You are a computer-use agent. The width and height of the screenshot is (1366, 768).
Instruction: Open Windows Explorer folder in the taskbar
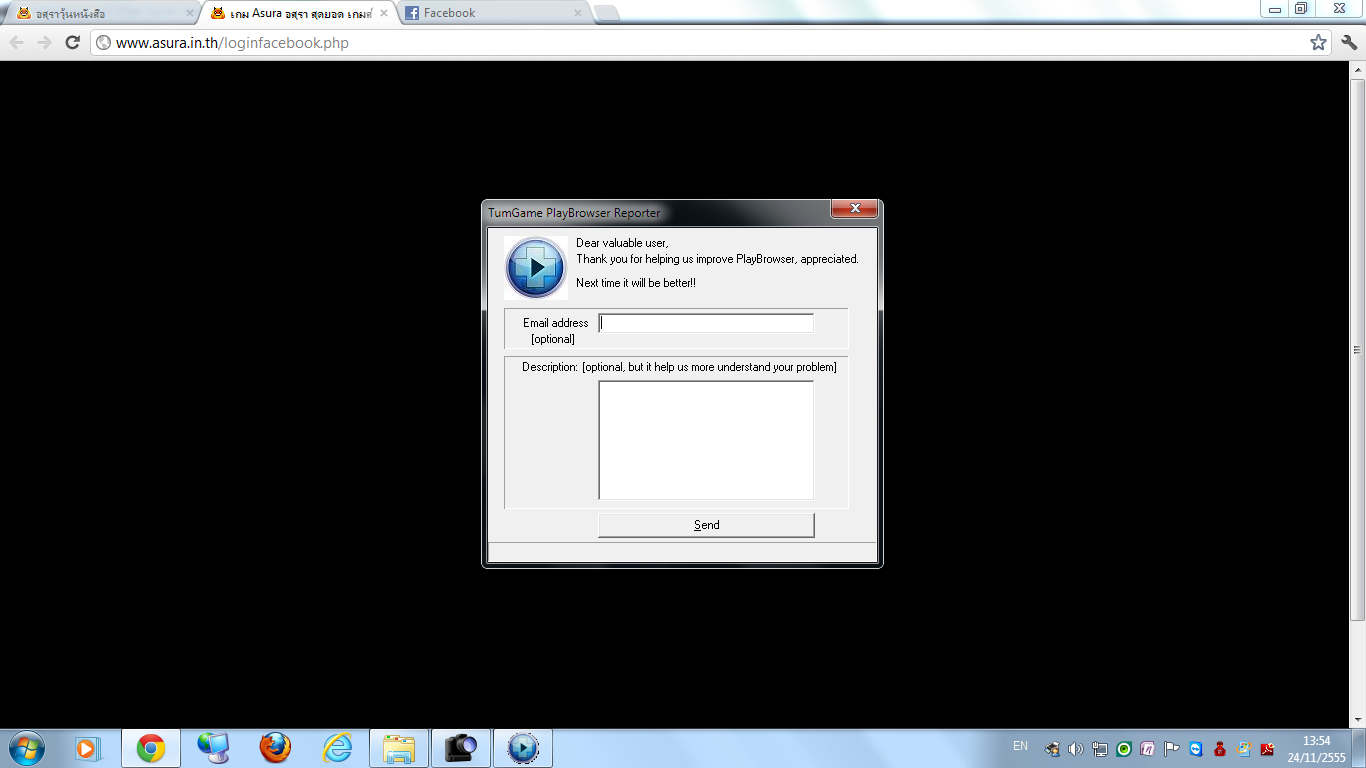tap(399, 747)
